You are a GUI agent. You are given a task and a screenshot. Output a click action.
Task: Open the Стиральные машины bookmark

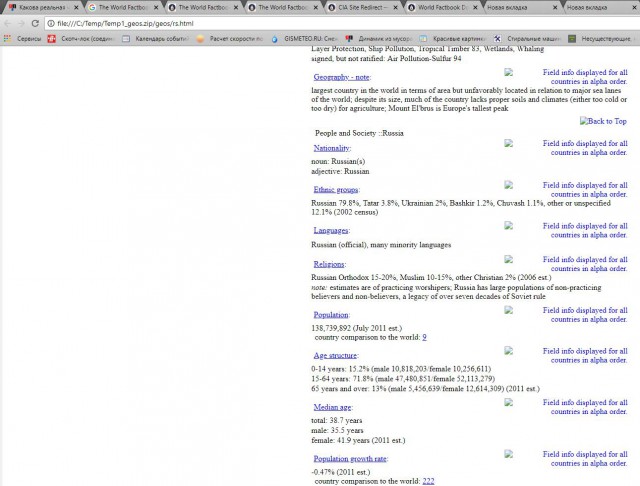pyautogui.click(x=527, y=38)
